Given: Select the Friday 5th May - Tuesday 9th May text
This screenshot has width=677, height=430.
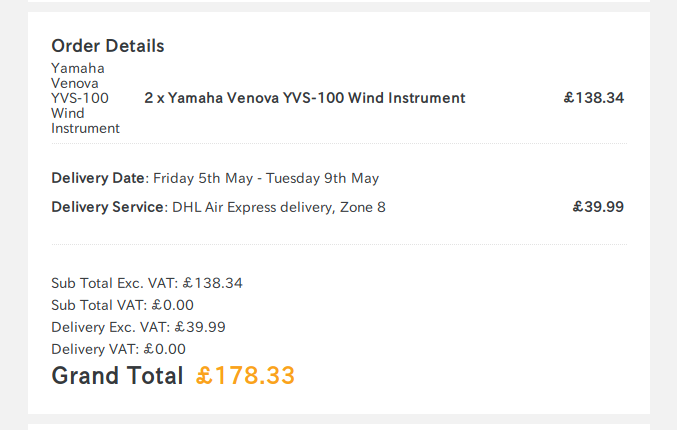Looking at the screenshot, I should point(266,178).
